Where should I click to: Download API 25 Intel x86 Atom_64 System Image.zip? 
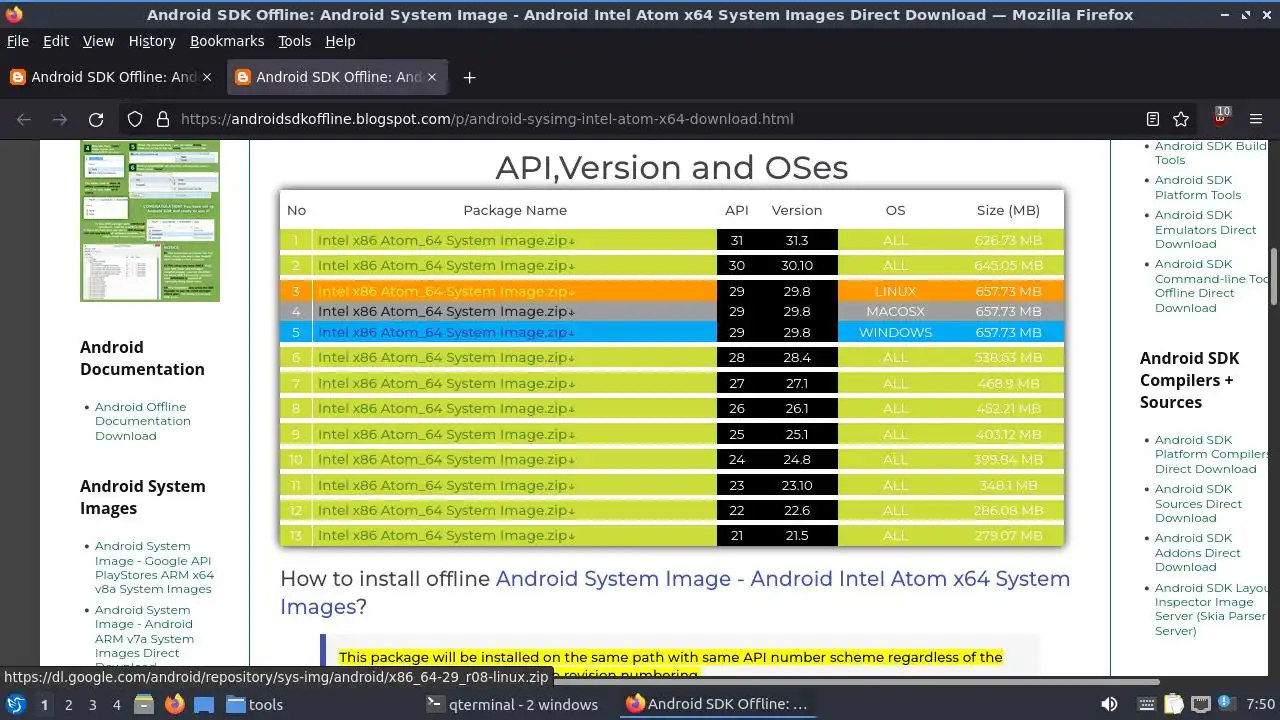click(x=446, y=434)
